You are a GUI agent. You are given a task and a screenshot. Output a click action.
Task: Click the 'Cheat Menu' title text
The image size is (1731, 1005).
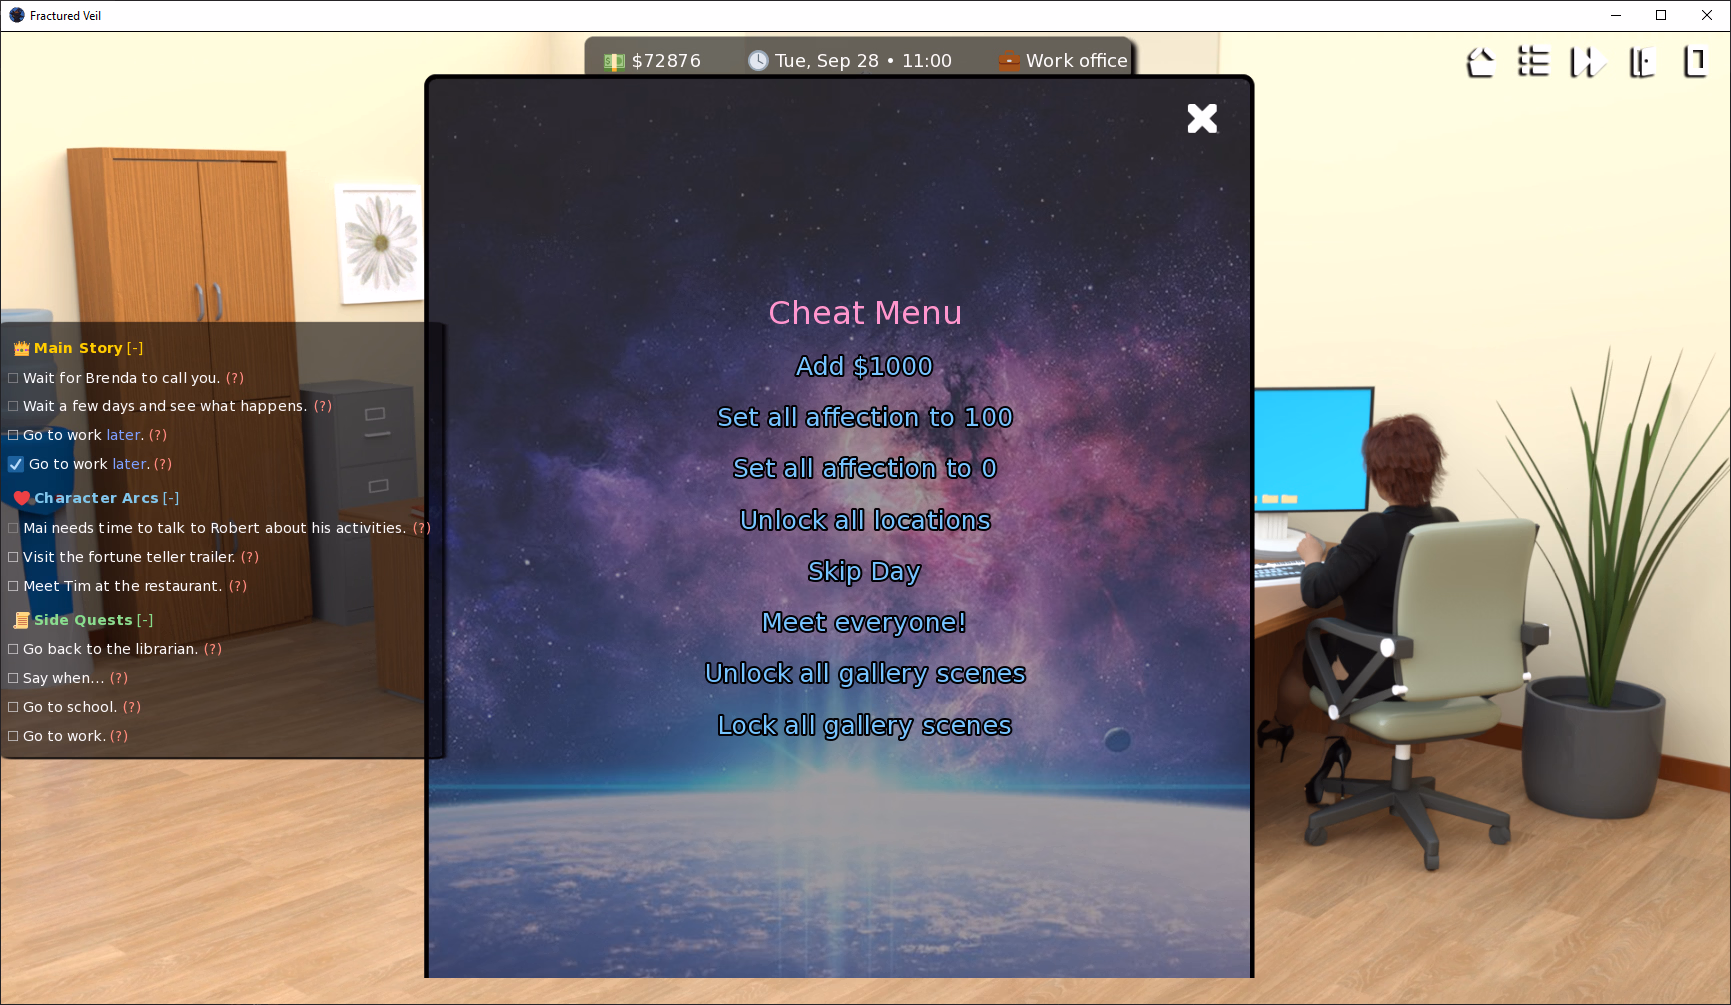(x=865, y=313)
